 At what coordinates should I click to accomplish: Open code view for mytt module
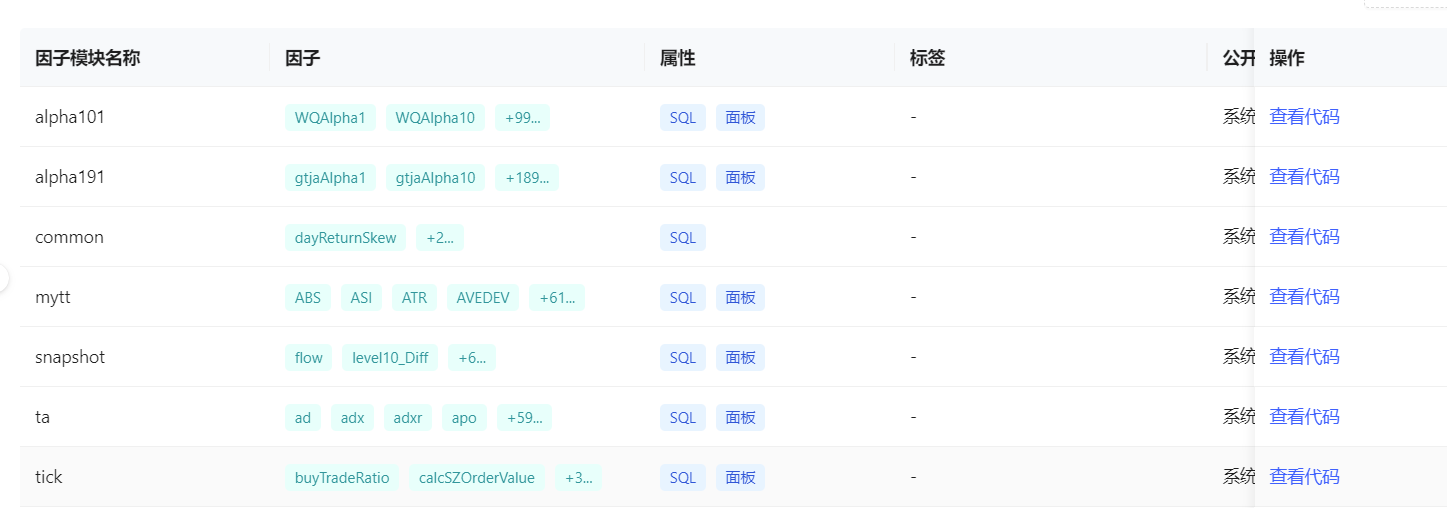point(1304,297)
